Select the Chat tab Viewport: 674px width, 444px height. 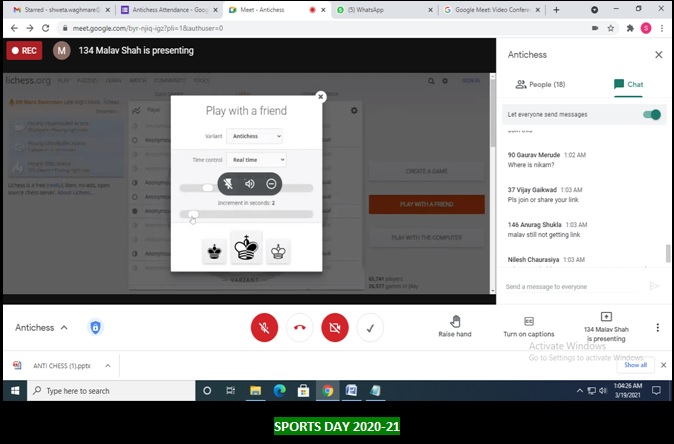pos(628,84)
